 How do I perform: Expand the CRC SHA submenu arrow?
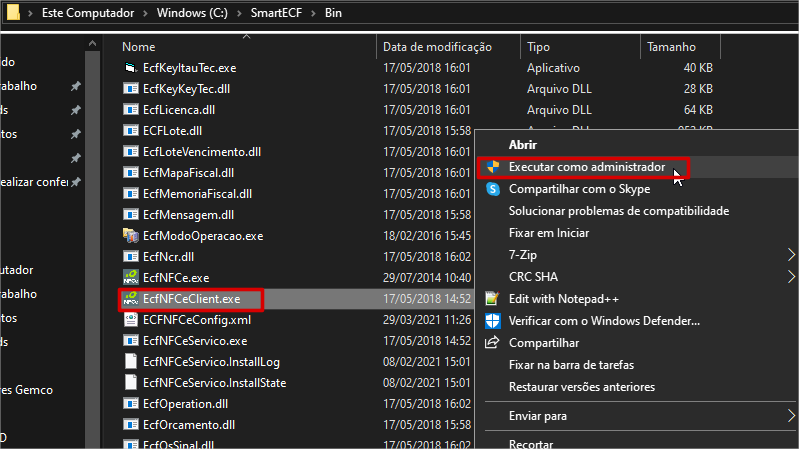(x=791, y=276)
